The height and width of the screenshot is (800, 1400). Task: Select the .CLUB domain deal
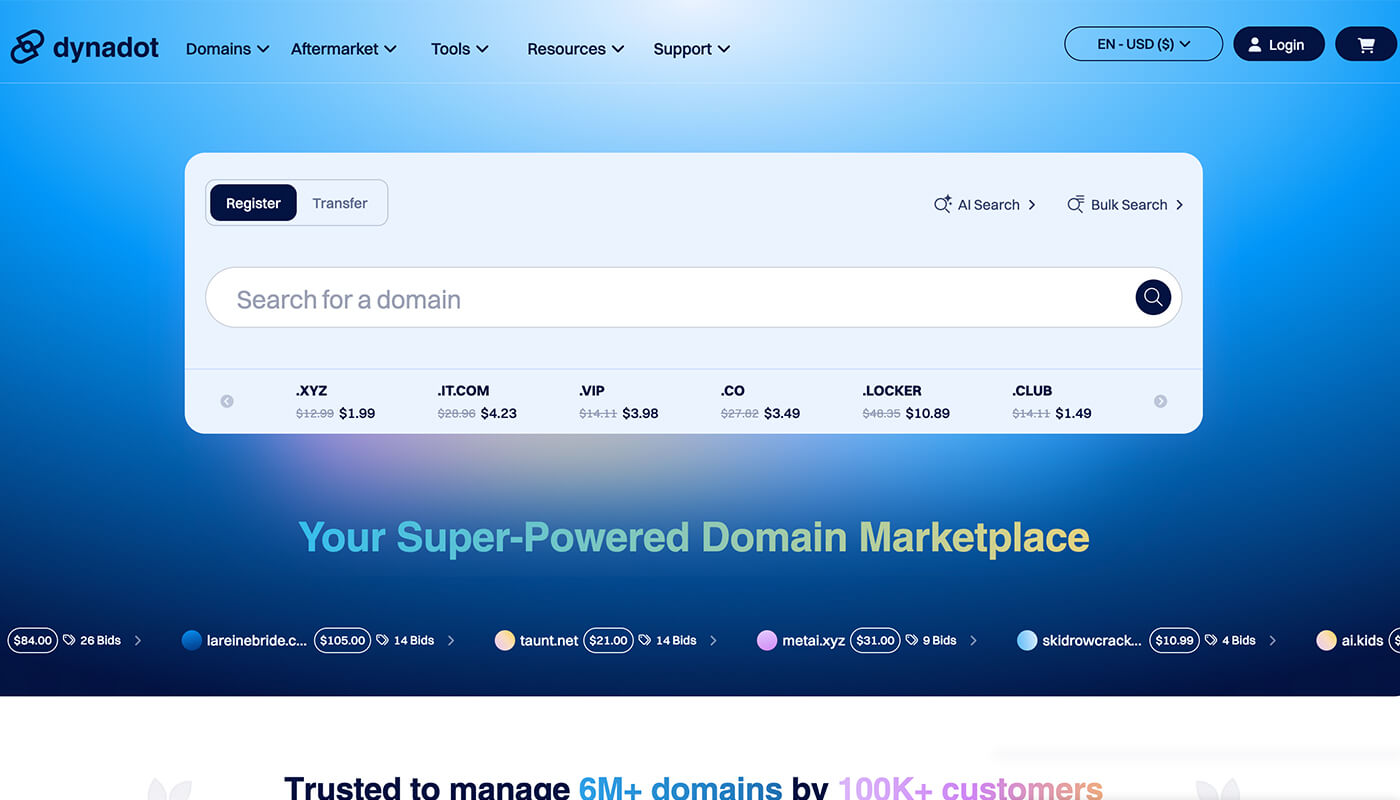pyautogui.click(x=1052, y=401)
